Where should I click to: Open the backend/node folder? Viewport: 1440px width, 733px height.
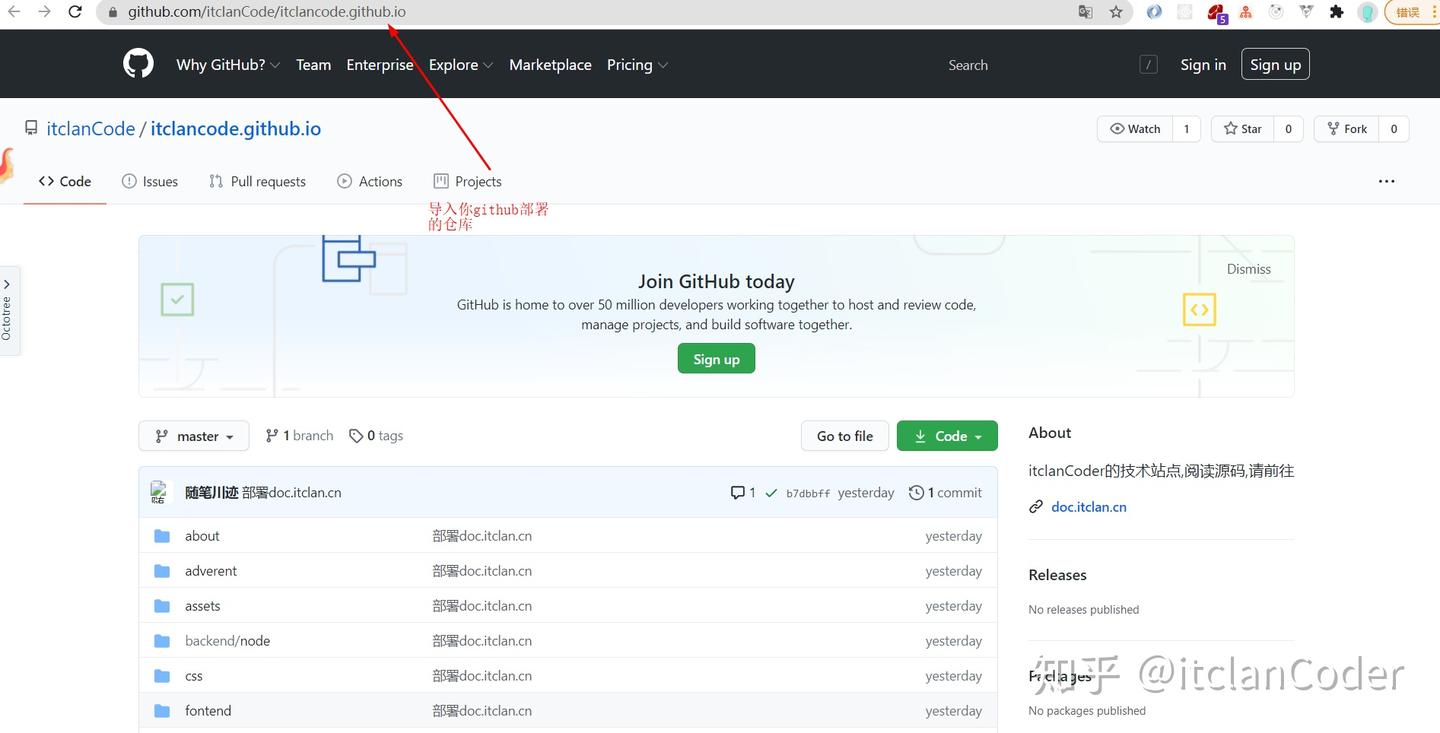point(227,641)
